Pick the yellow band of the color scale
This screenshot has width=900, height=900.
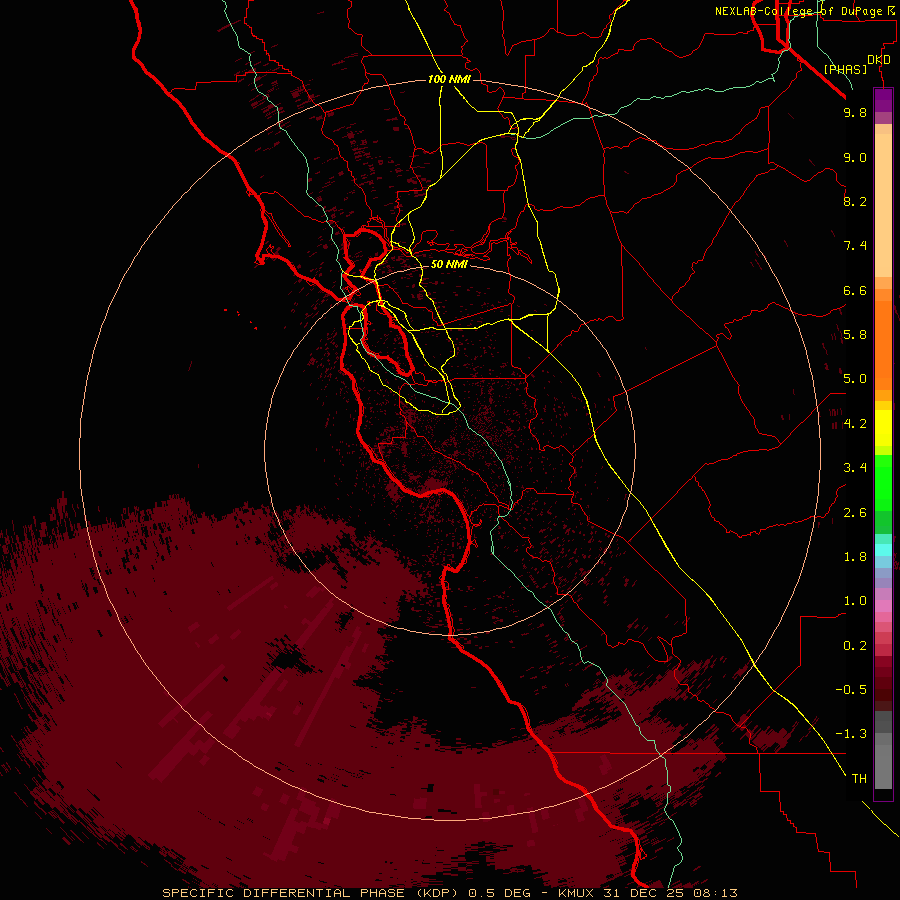coord(883,428)
